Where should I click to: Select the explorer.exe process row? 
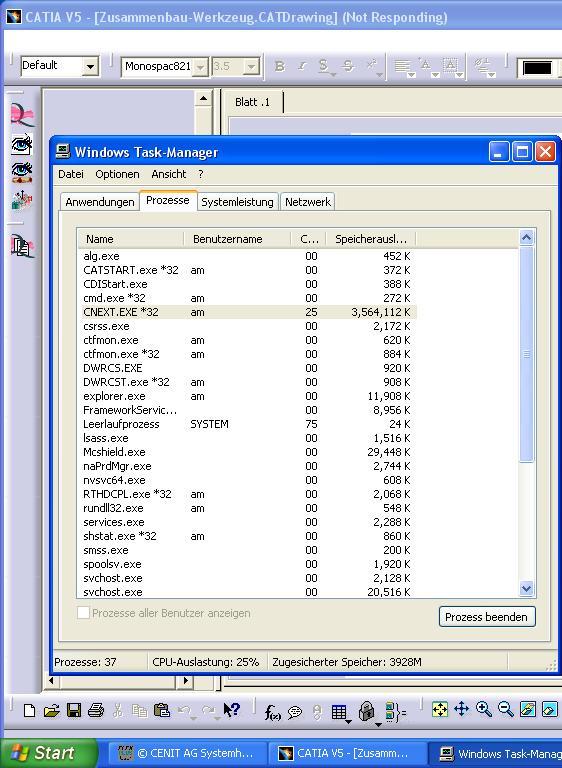(248, 396)
